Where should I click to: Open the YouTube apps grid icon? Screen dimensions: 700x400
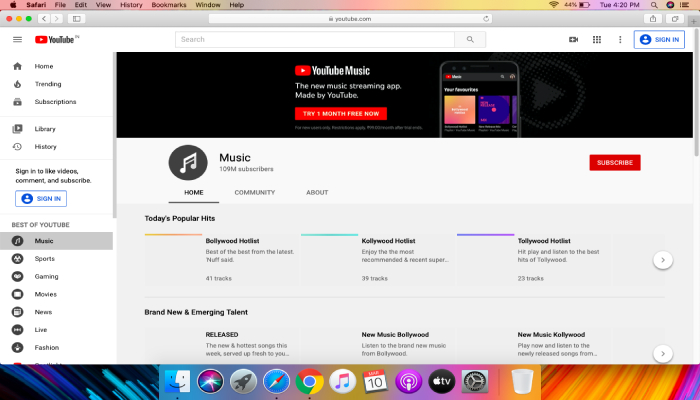597,39
